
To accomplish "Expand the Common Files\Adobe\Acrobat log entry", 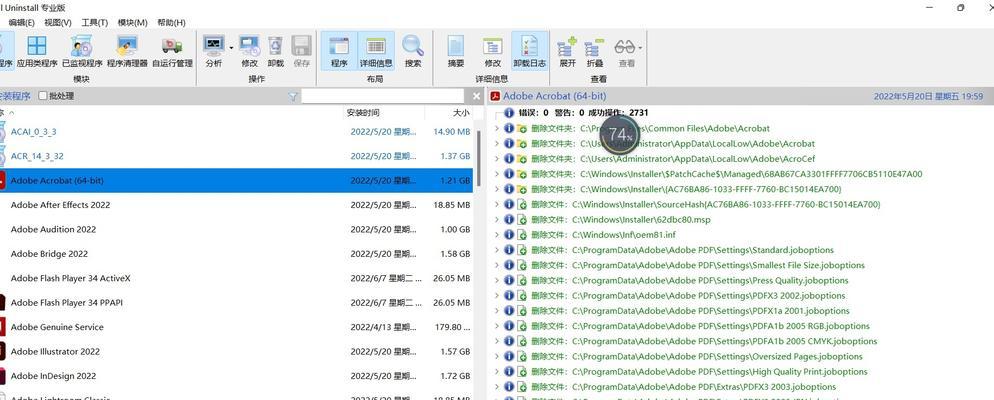I will click(496, 129).
